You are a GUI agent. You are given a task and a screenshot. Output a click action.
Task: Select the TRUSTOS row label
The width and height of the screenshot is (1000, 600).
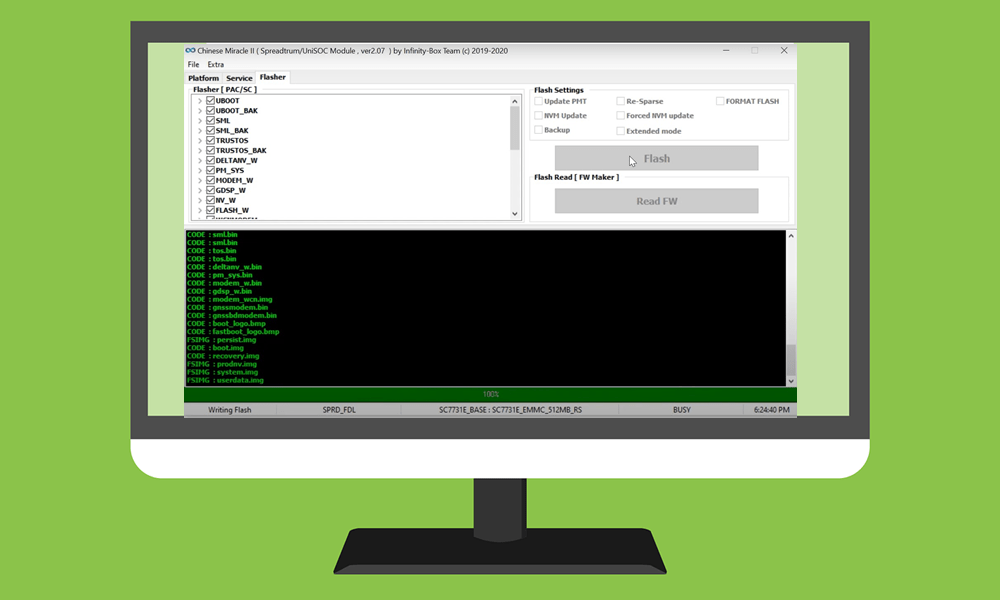(x=232, y=140)
